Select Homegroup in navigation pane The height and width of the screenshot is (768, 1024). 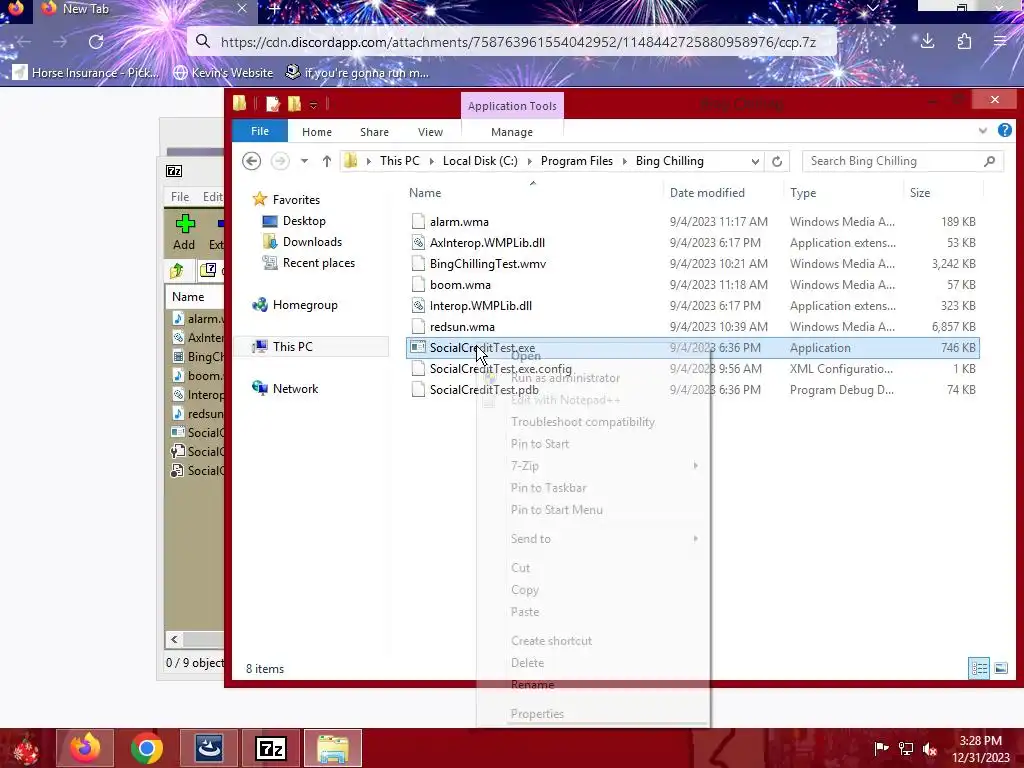point(295,304)
